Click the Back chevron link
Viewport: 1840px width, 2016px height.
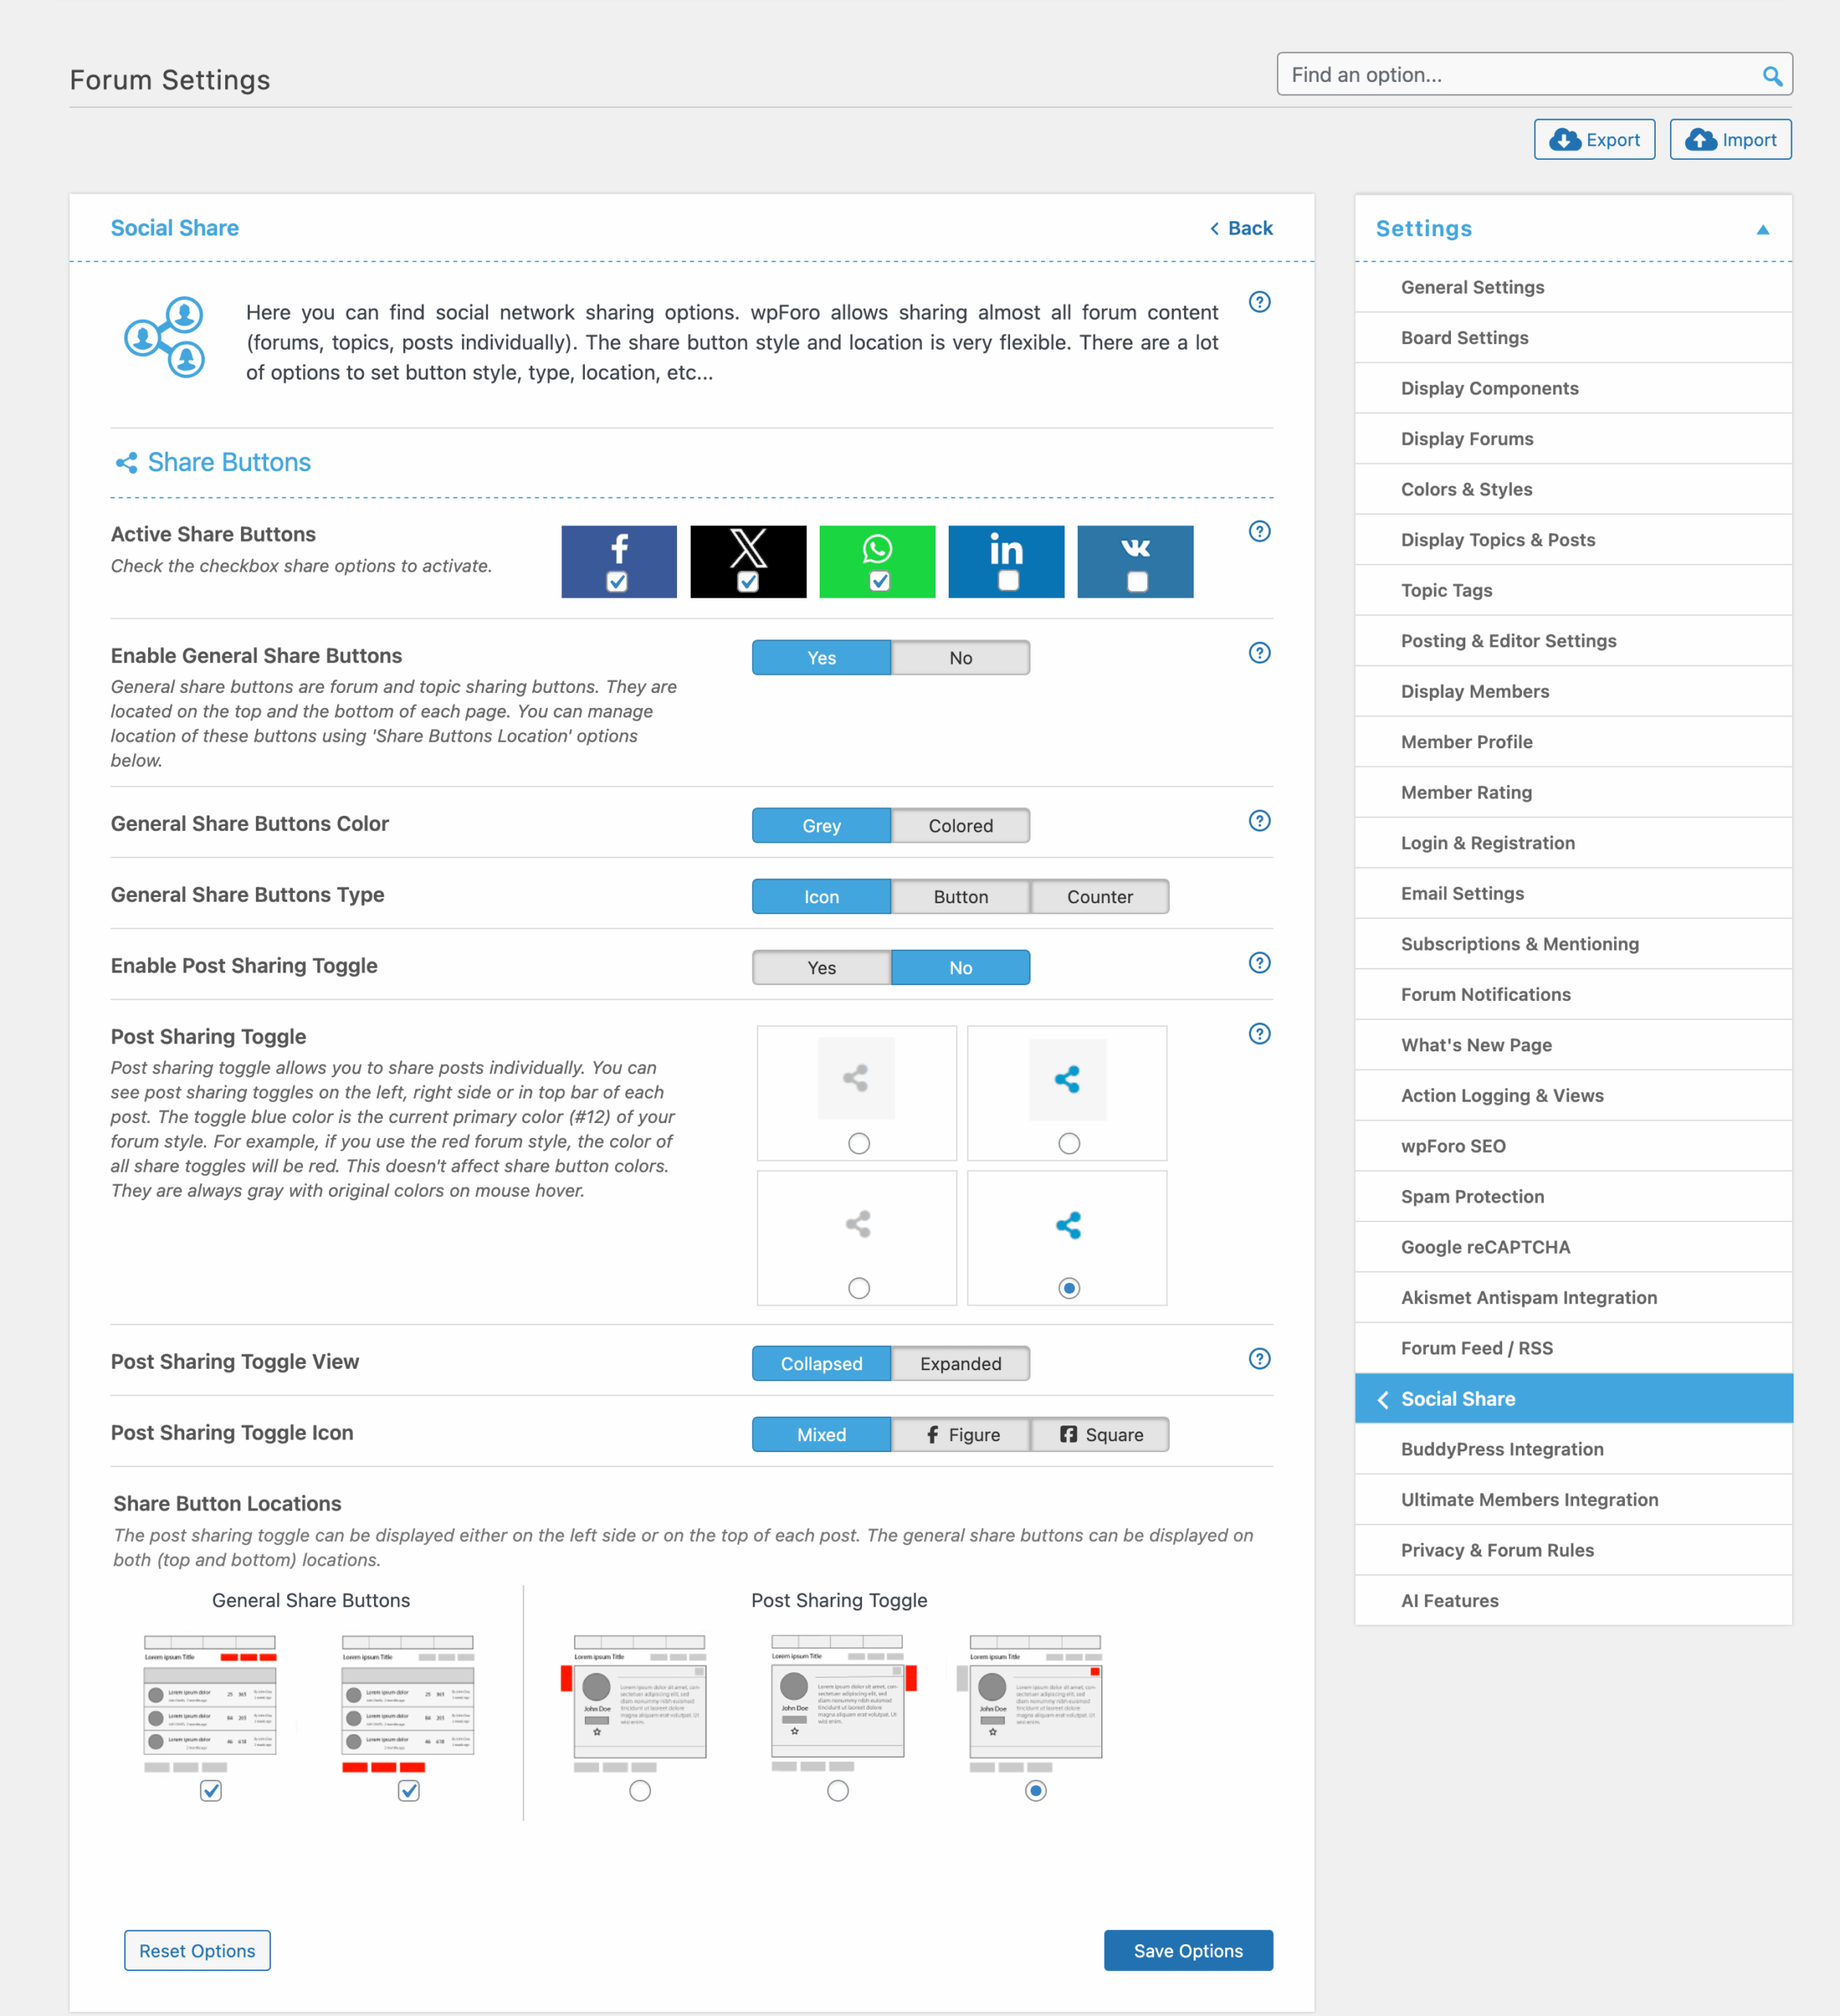click(x=1241, y=228)
